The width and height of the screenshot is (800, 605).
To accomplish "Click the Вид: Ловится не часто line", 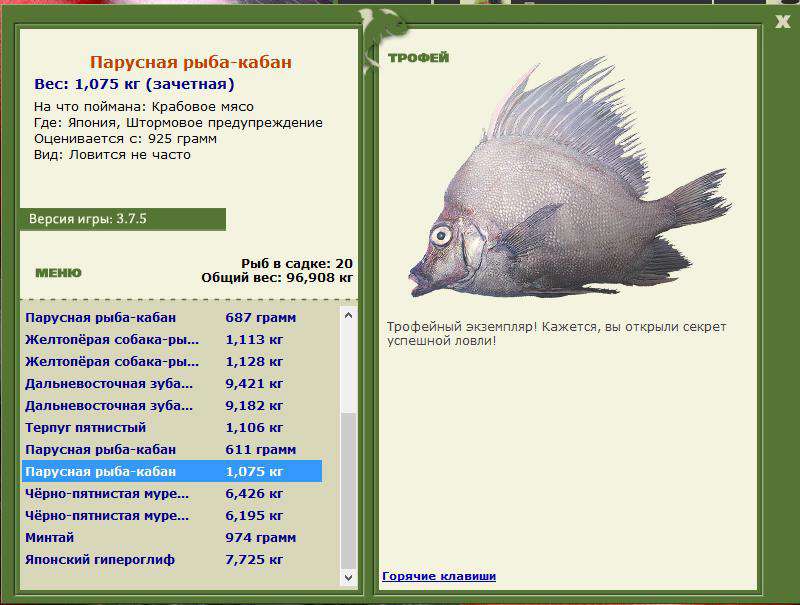I will point(112,155).
